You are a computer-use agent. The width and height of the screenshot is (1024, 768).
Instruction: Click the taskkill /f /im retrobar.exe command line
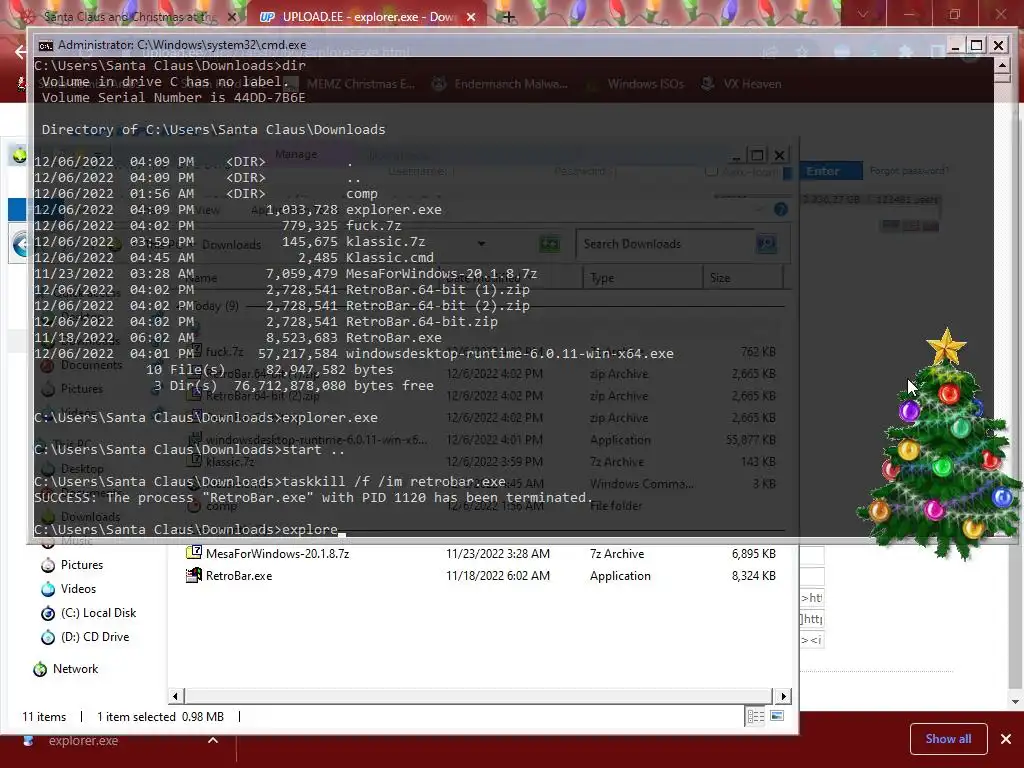[270, 481]
